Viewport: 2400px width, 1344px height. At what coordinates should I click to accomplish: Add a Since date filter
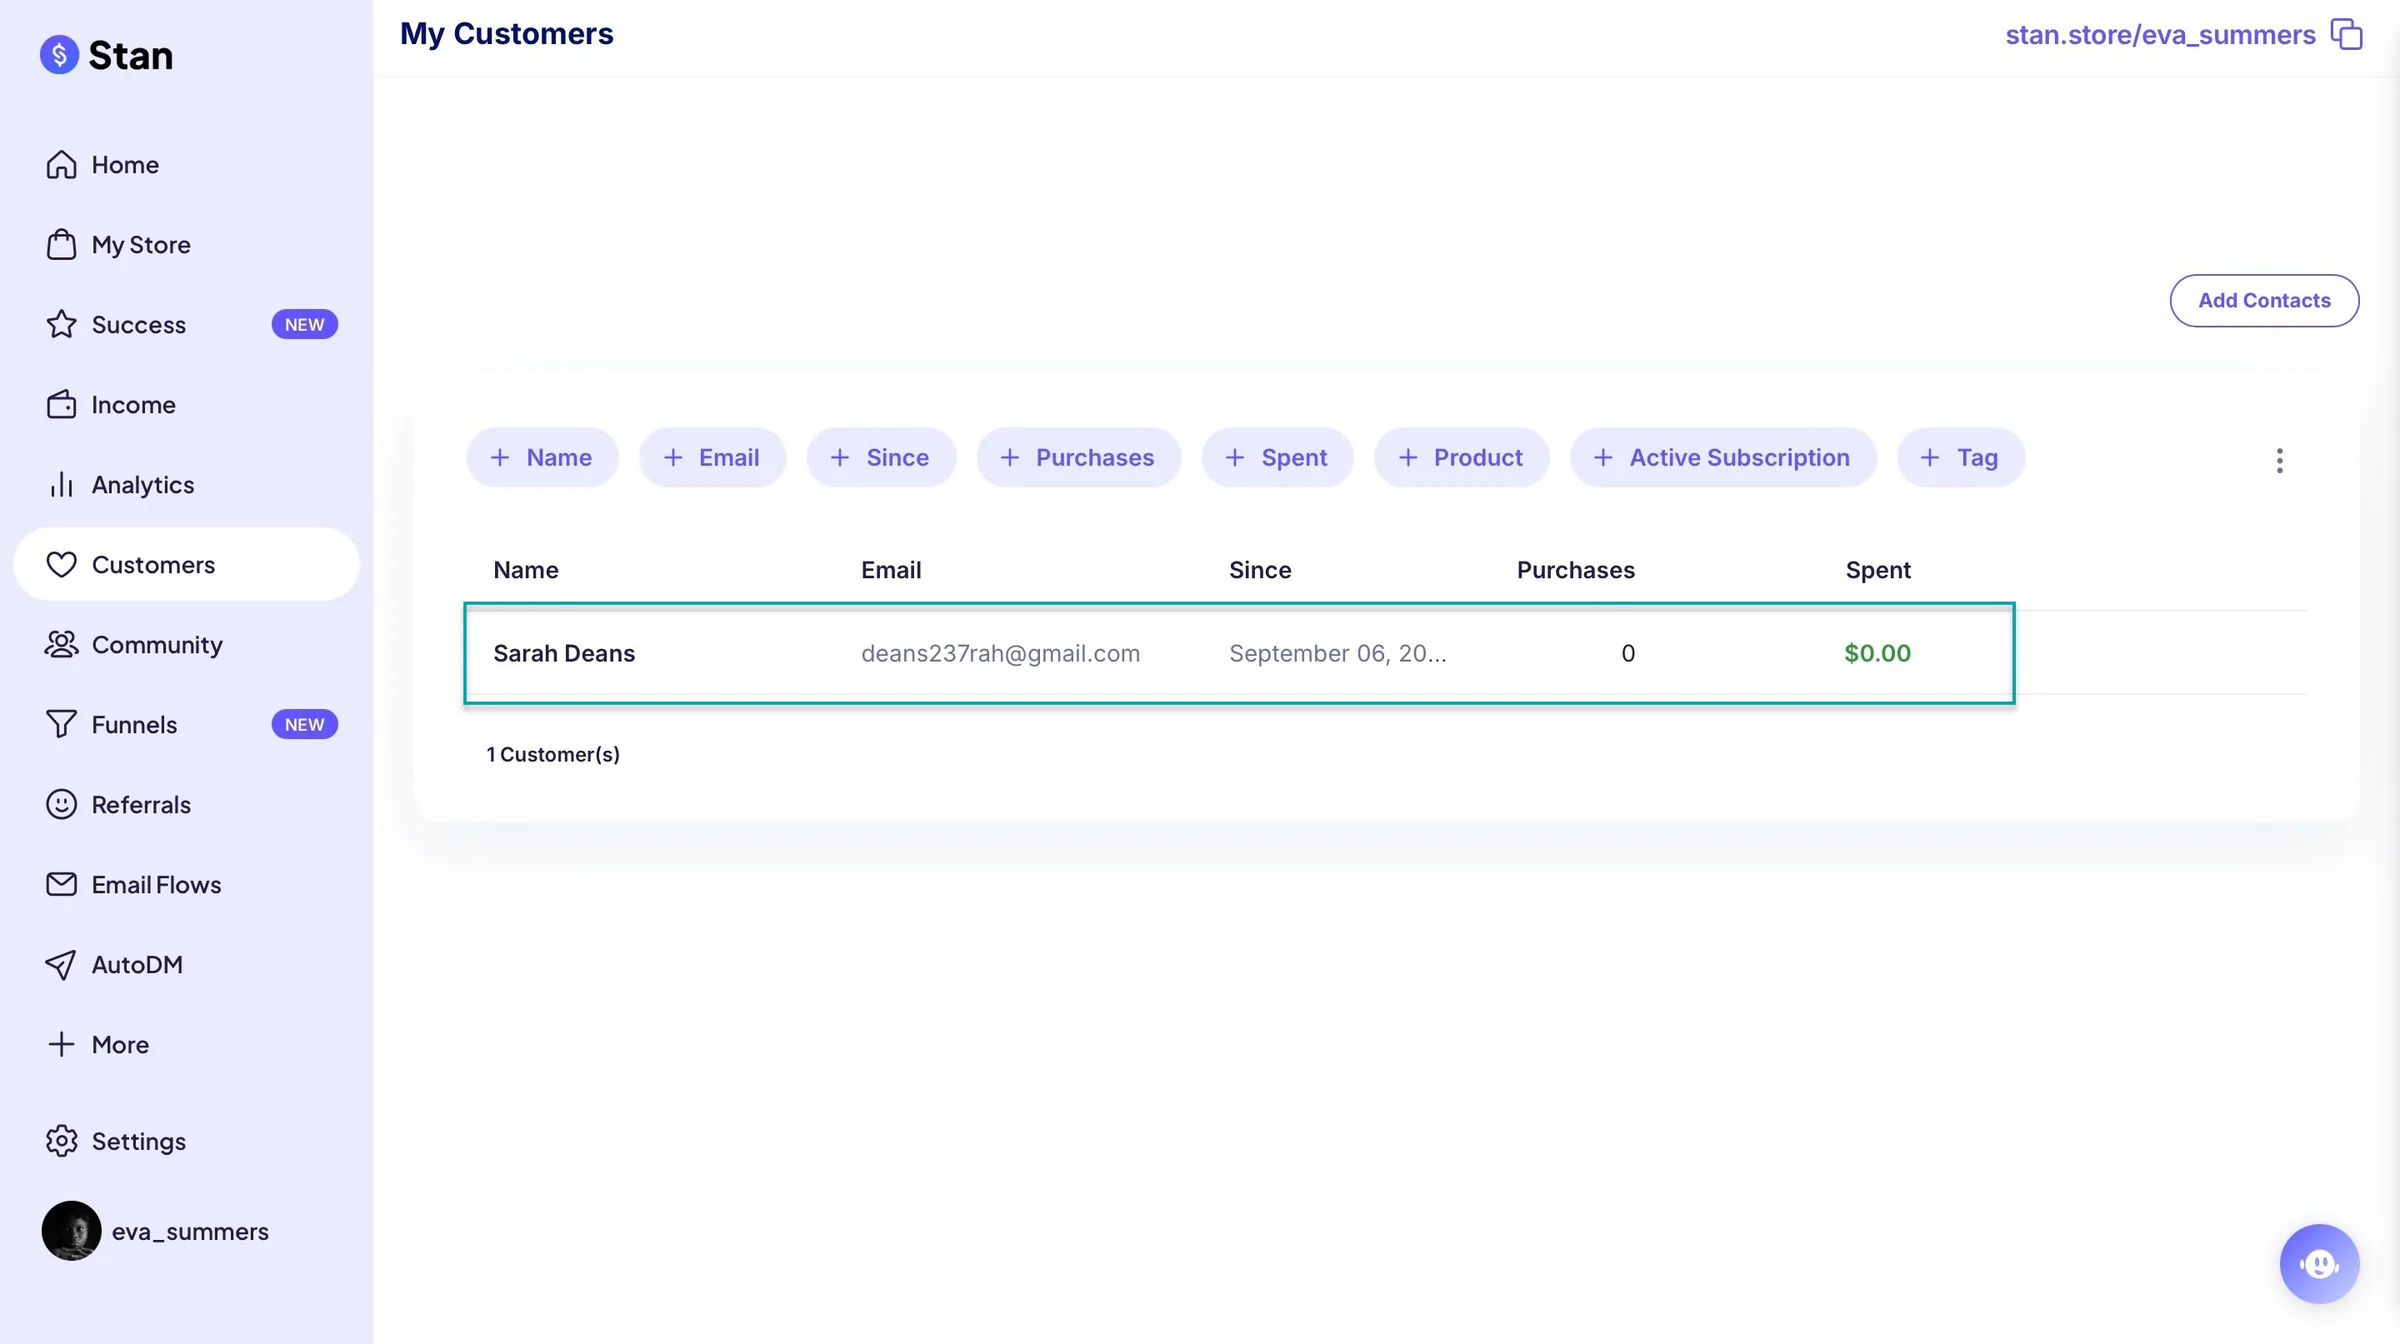point(881,457)
